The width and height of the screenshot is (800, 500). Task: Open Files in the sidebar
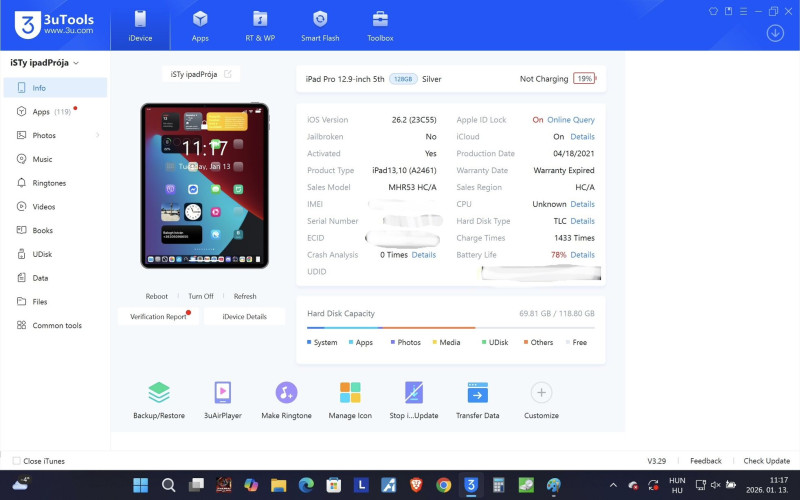55,302
